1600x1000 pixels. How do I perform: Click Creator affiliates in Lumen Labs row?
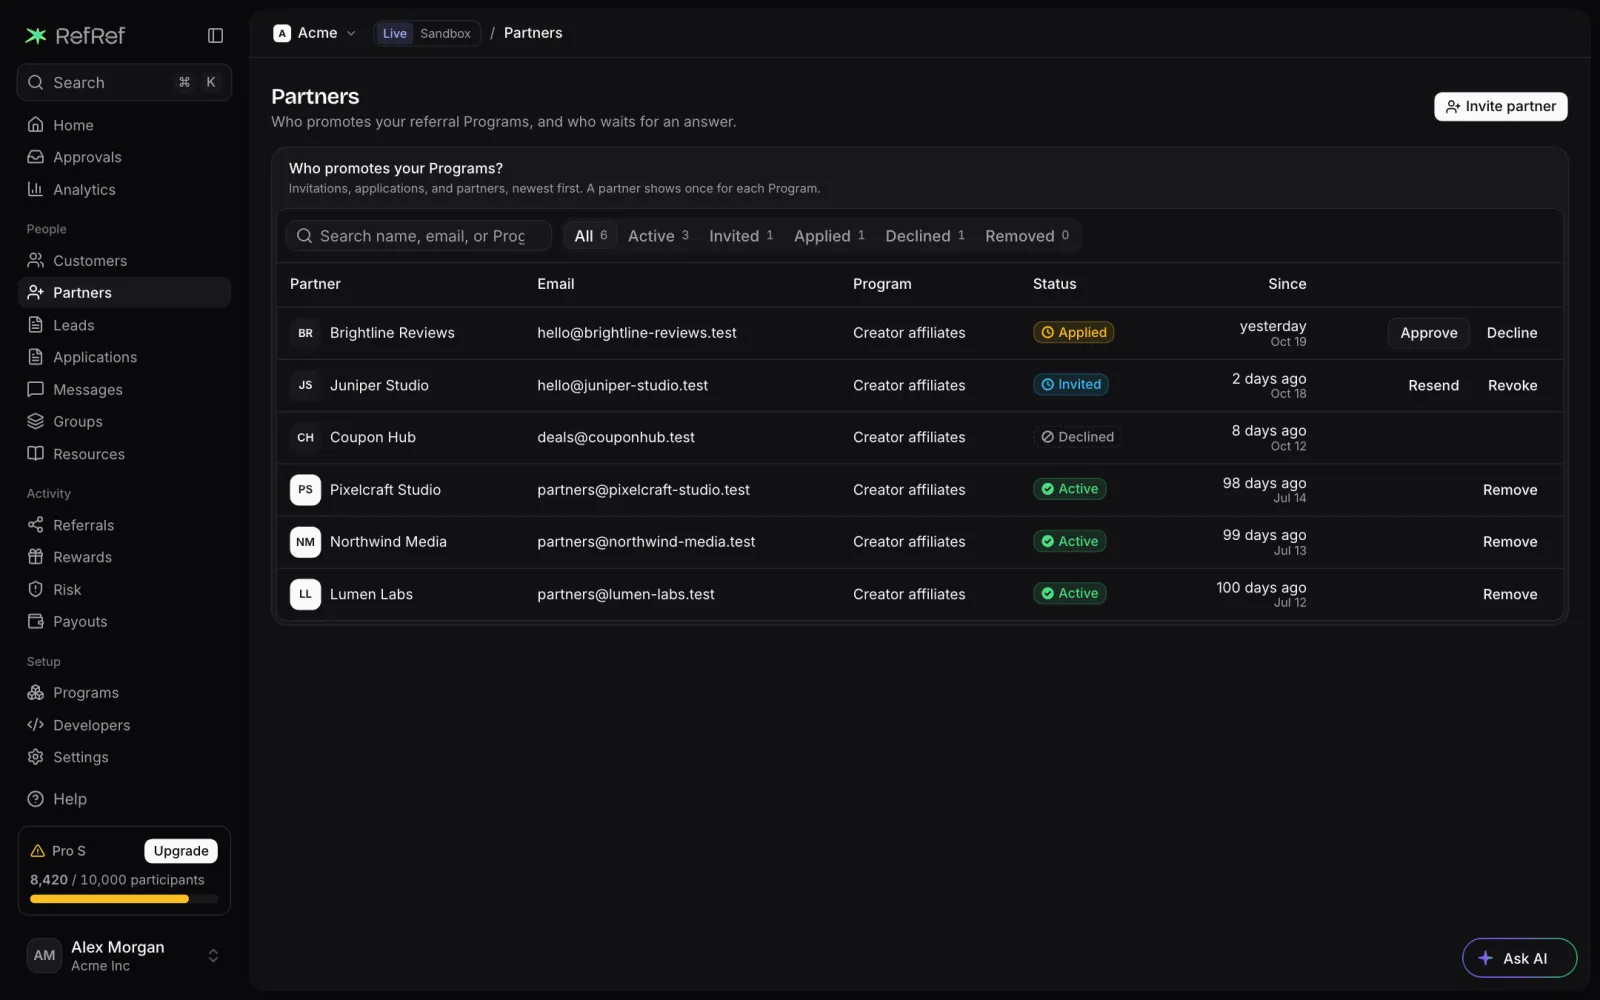point(909,594)
